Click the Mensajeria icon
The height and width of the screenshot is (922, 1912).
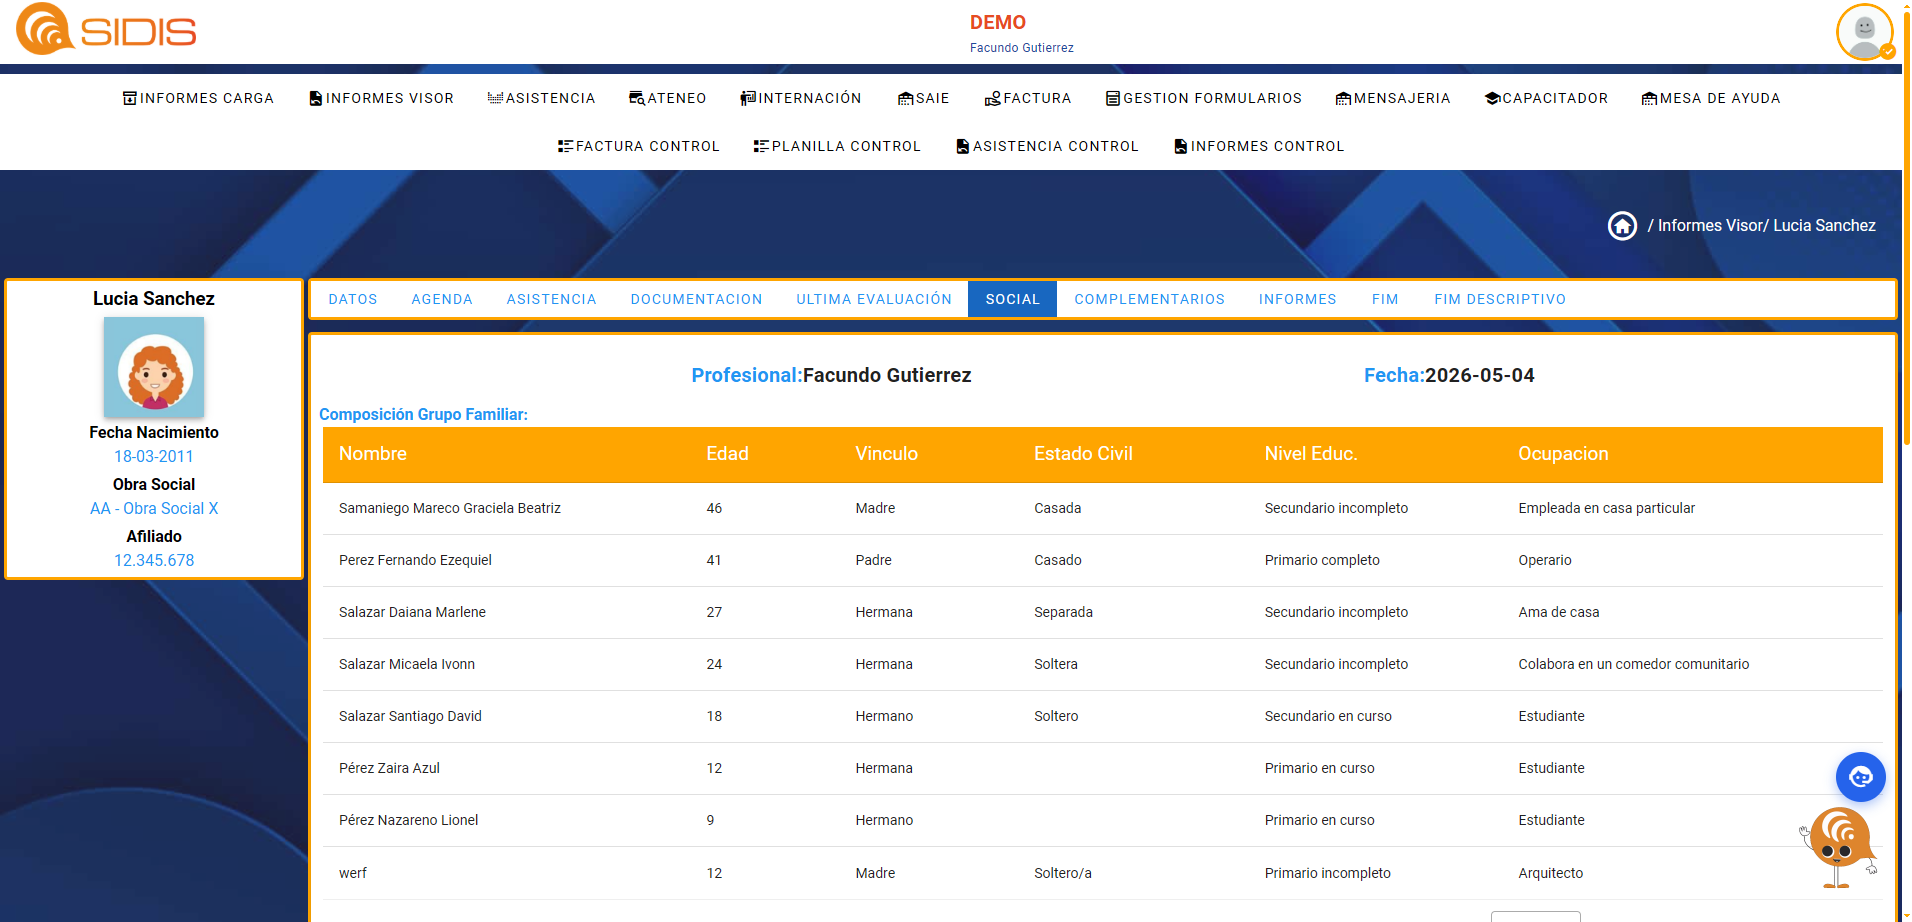(x=1344, y=98)
